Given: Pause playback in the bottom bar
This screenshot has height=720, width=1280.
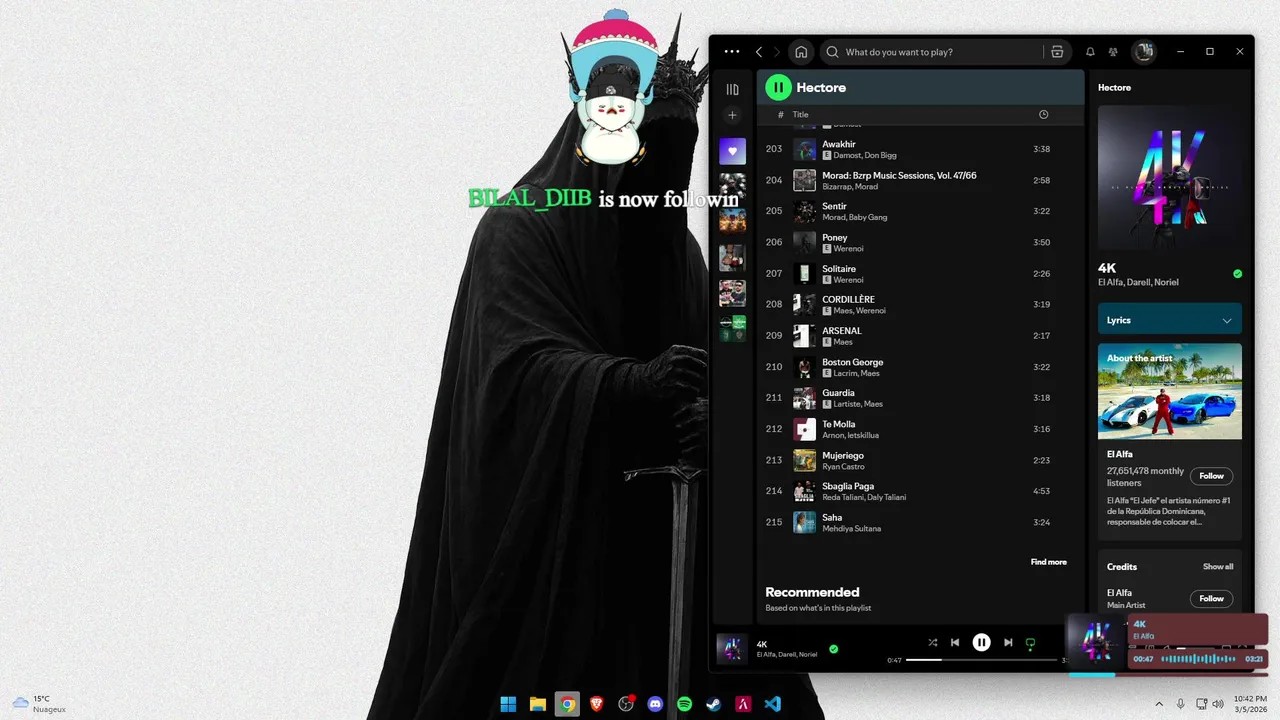Looking at the screenshot, I should tap(982, 642).
